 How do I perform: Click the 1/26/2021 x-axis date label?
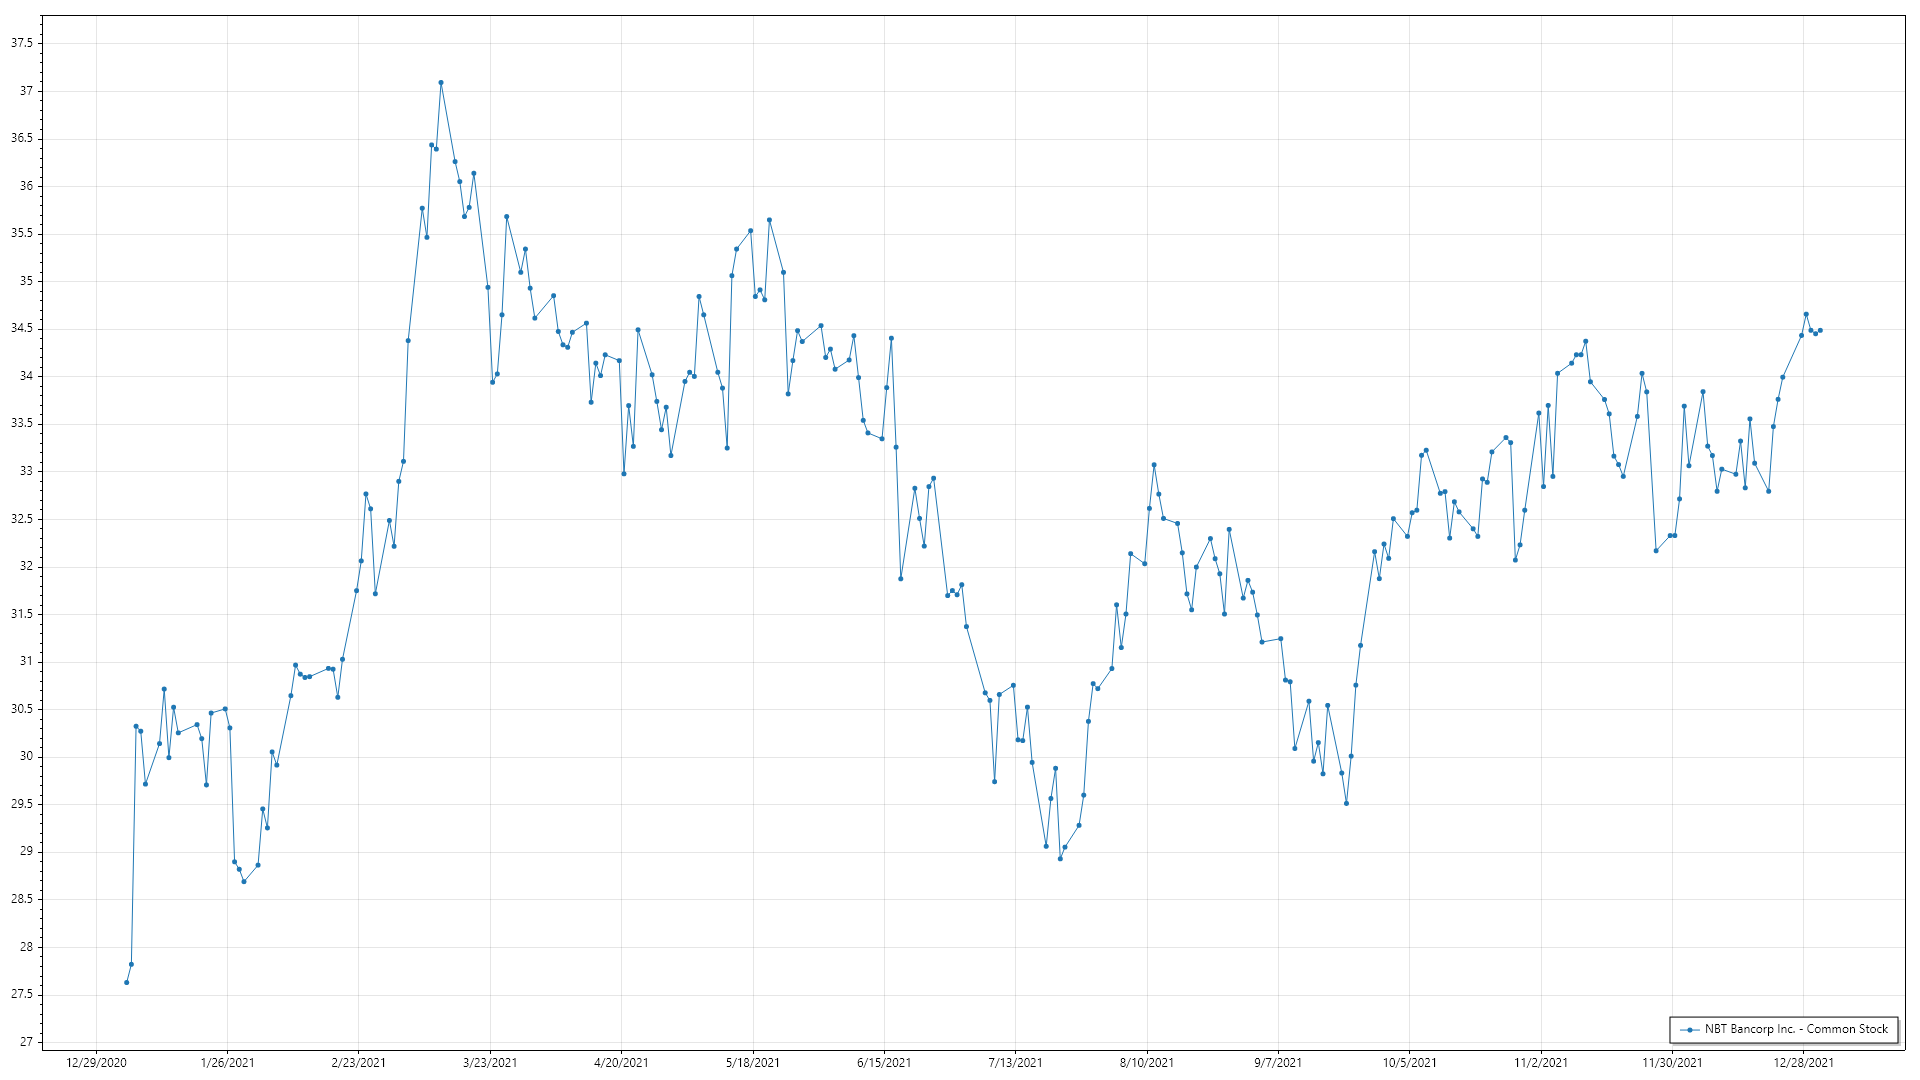click(227, 1062)
